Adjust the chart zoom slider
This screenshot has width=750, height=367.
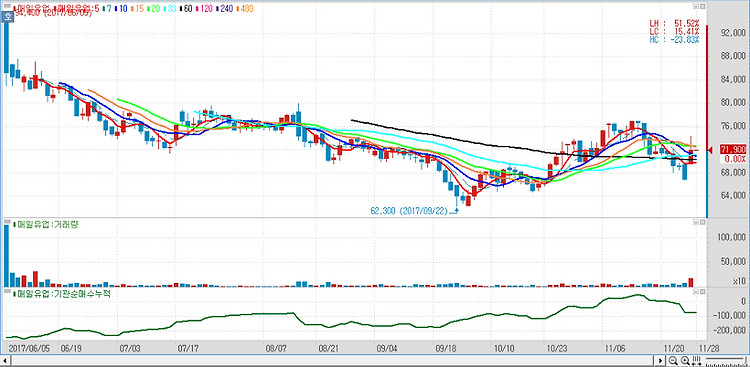[727, 360]
